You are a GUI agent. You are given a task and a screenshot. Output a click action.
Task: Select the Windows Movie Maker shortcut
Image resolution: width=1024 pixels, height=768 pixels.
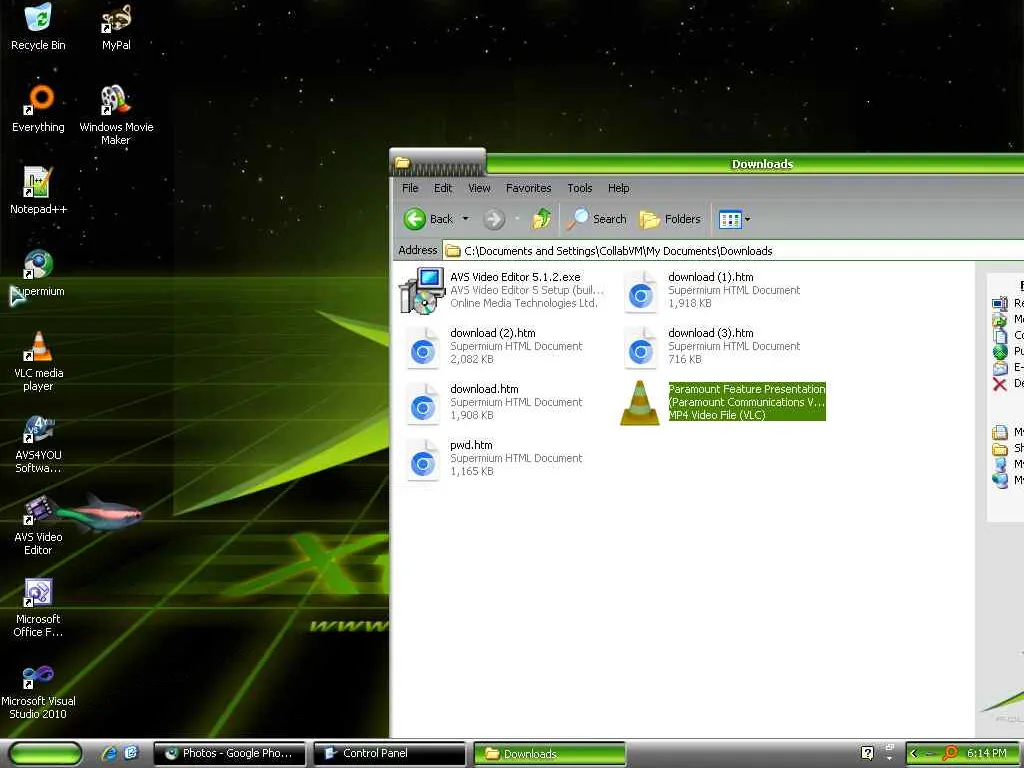[x=116, y=115]
